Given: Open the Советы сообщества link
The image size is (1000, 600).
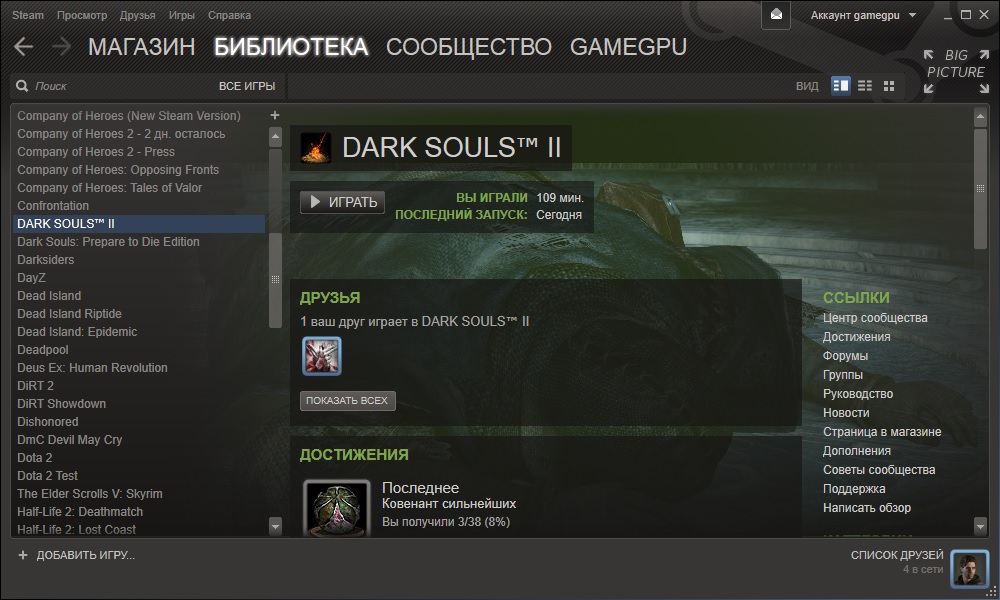Looking at the screenshot, I should point(879,470).
